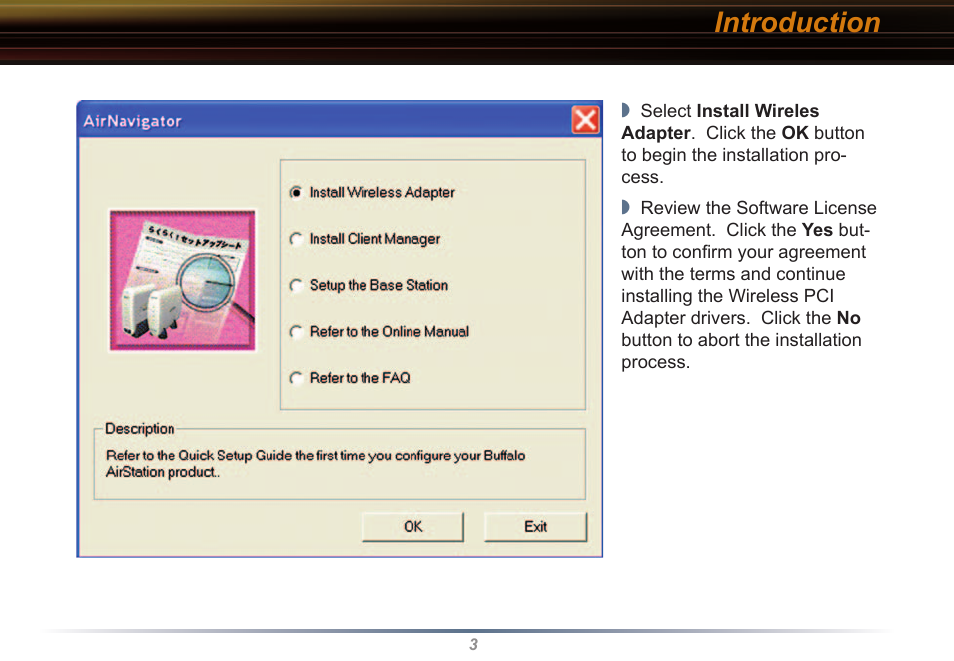954x661 pixels.
Task: Pick the Refer to the Online Manual option
Action: [296, 332]
